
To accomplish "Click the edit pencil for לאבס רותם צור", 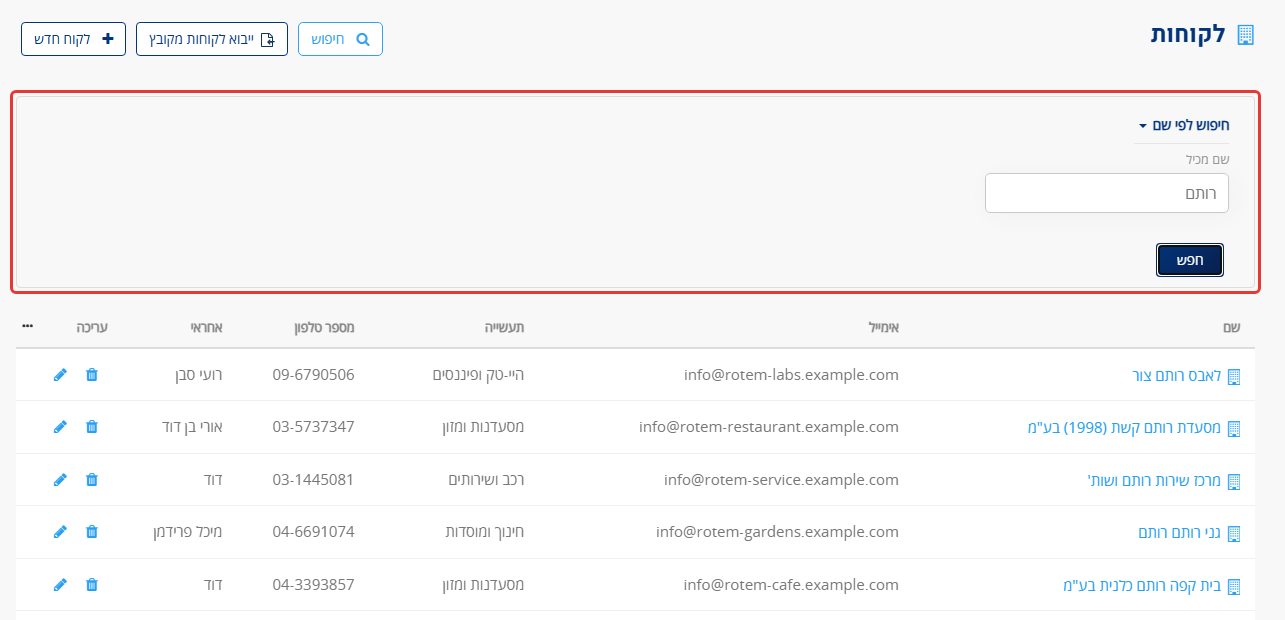I will click(x=60, y=374).
